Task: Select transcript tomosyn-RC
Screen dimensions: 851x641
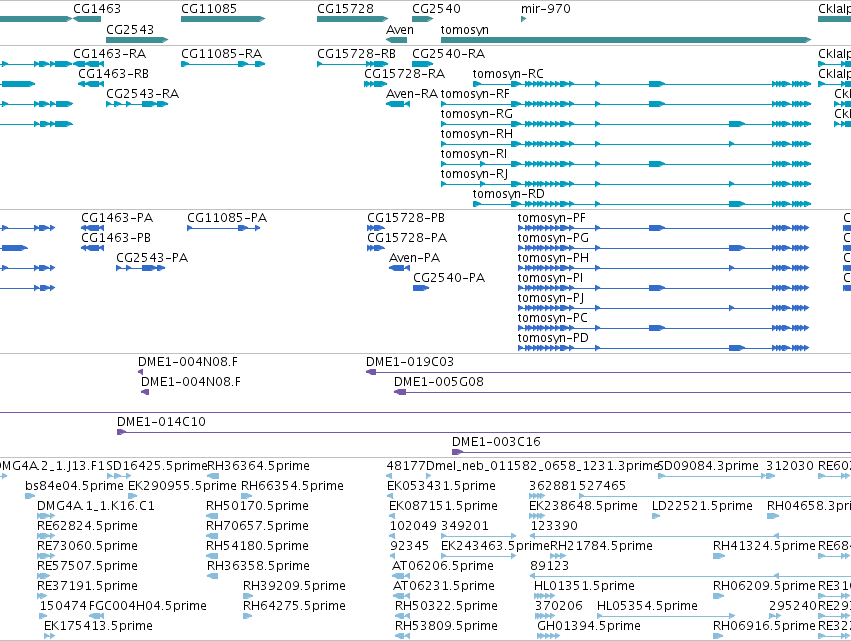Action: [x=642, y=84]
